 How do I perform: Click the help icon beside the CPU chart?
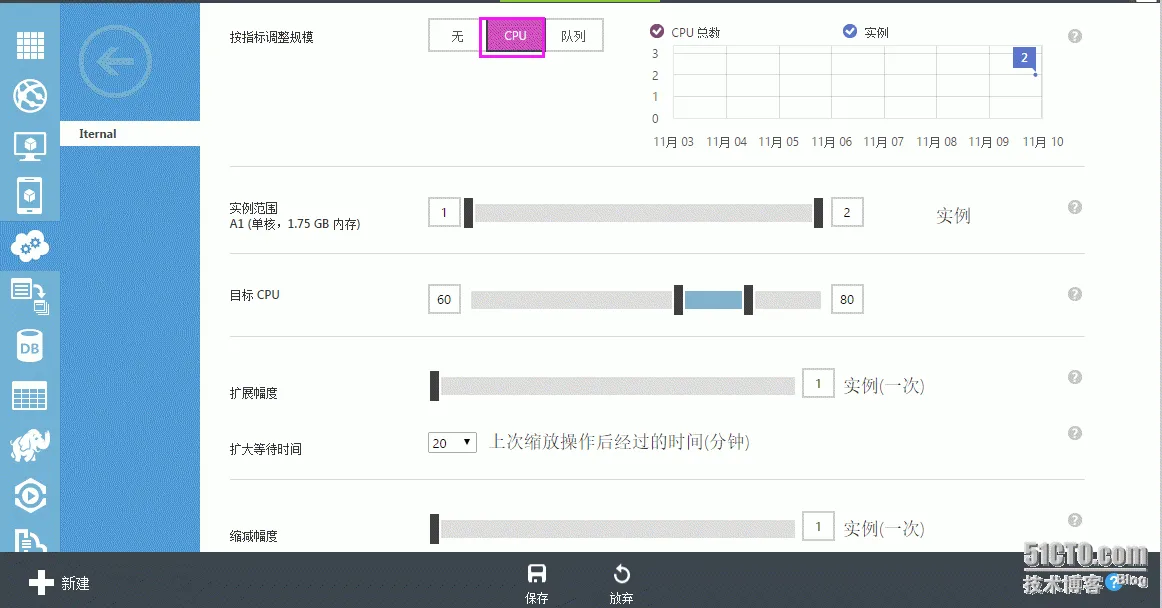tap(1075, 36)
